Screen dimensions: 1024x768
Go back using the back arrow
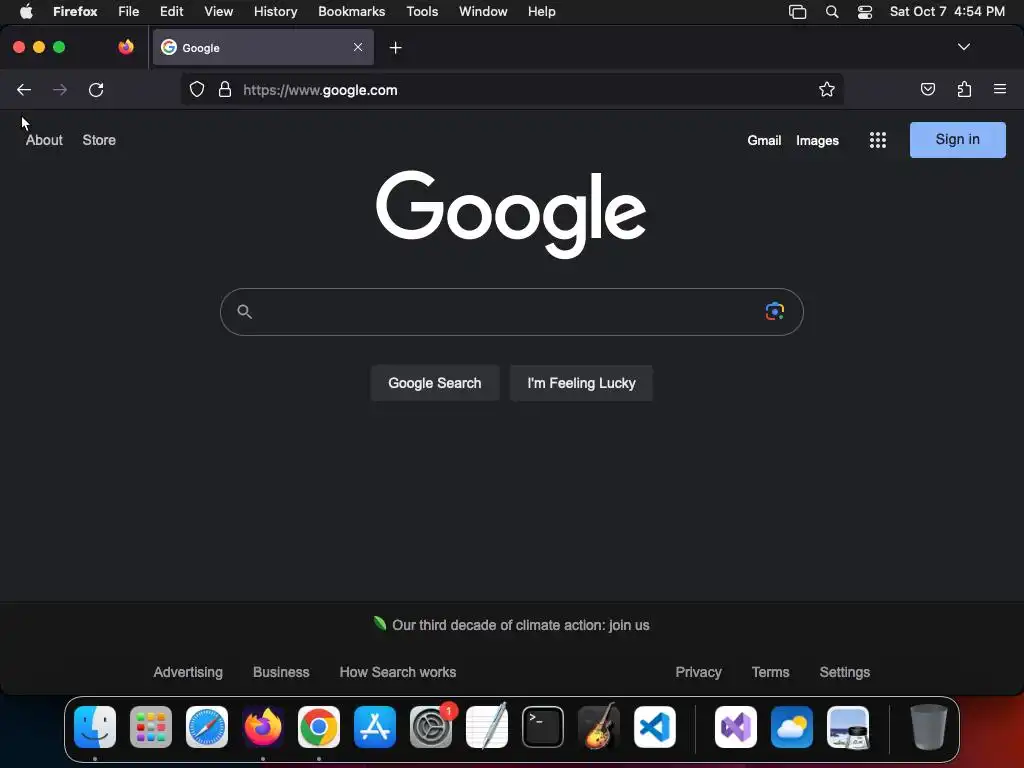(24, 89)
